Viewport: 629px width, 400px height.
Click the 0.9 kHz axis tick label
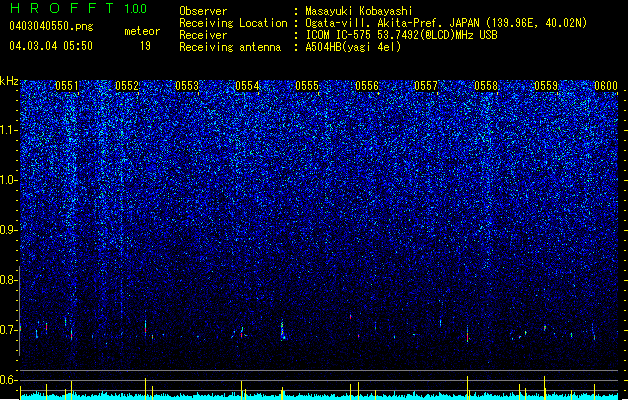(8, 230)
